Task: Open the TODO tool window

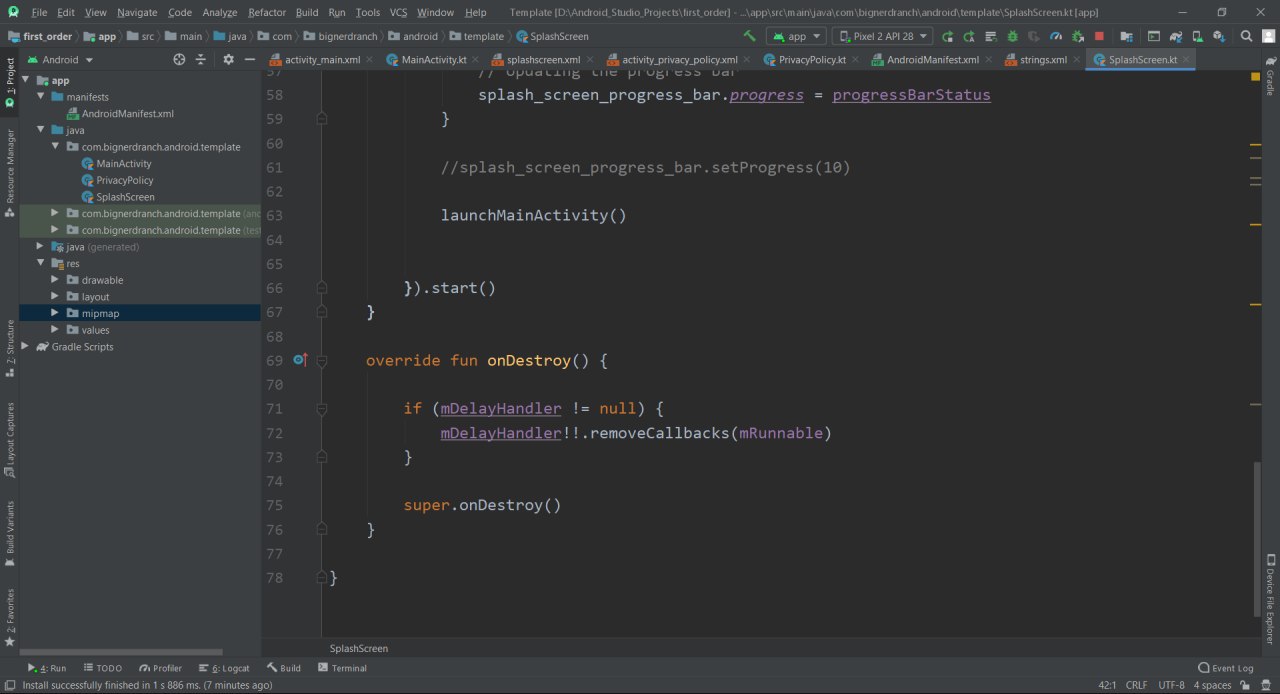Action: click(x=103, y=668)
